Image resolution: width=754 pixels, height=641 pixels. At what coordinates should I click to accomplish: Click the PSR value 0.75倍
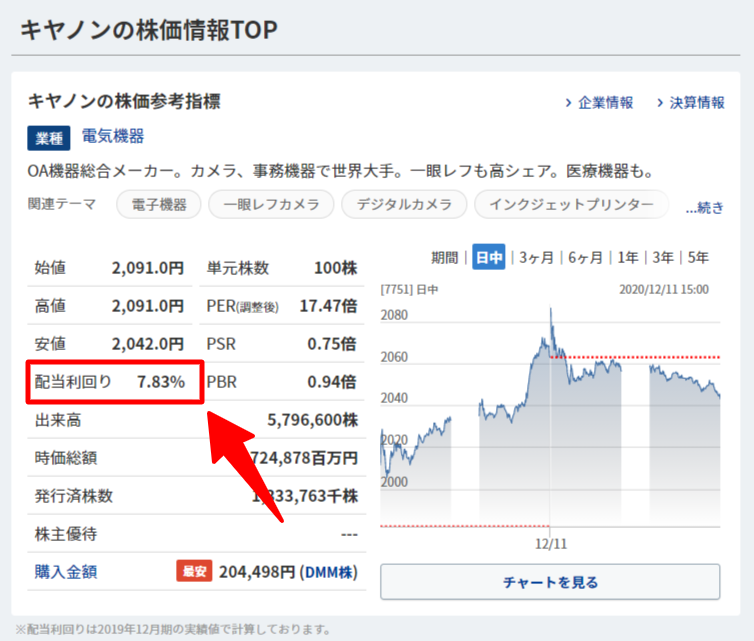[332, 344]
